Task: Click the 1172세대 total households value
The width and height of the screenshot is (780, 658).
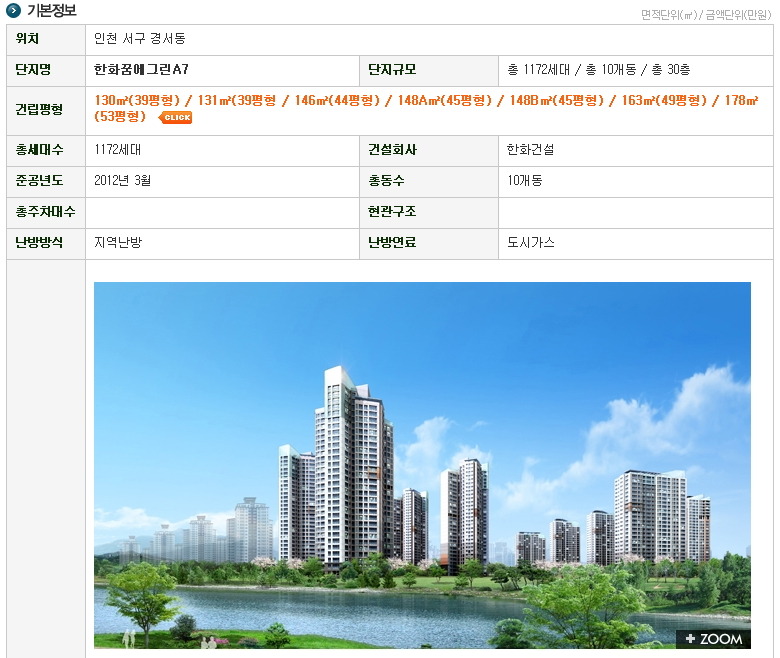Action: (117, 149)
